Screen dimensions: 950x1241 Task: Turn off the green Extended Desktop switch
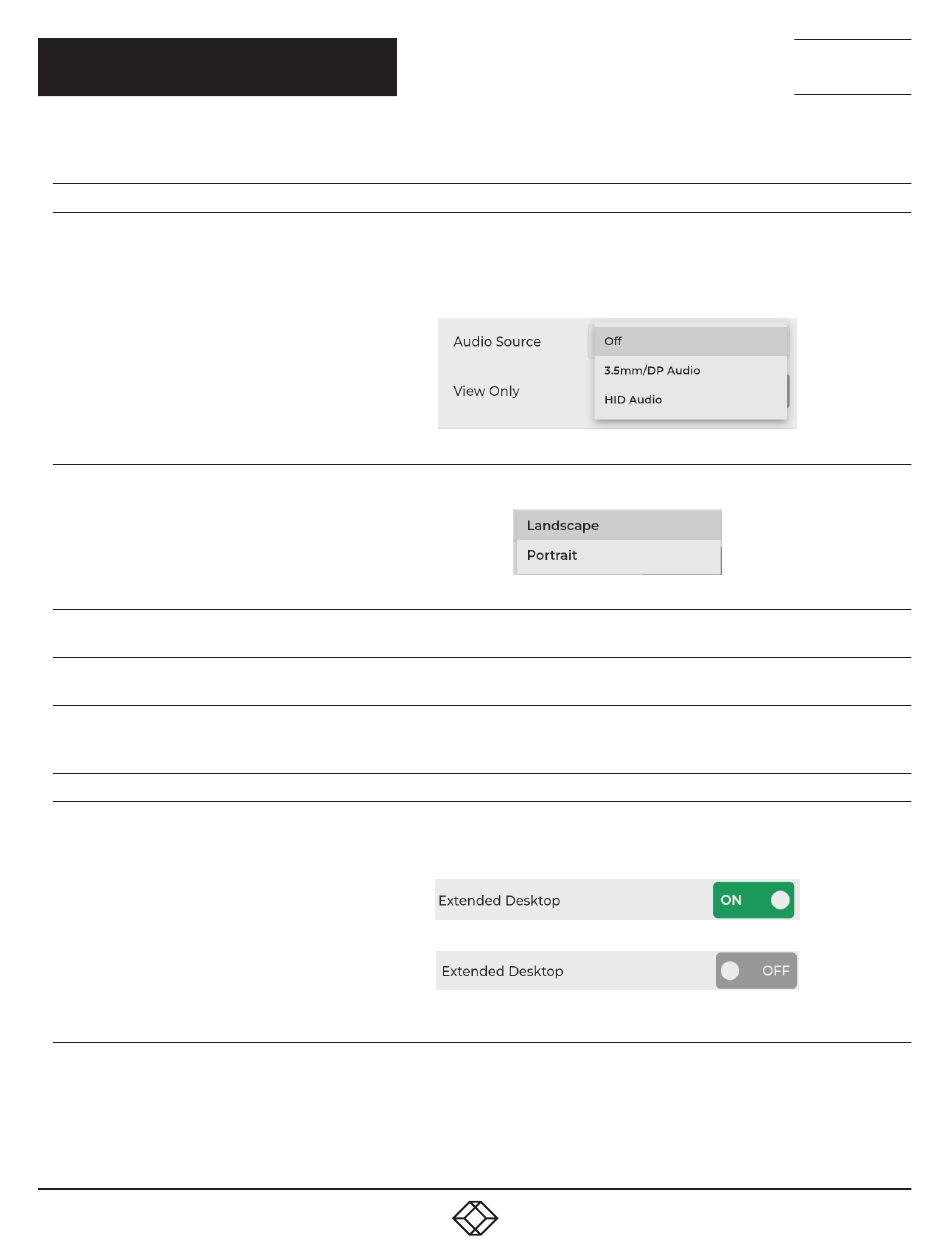[x=753, y=900]
